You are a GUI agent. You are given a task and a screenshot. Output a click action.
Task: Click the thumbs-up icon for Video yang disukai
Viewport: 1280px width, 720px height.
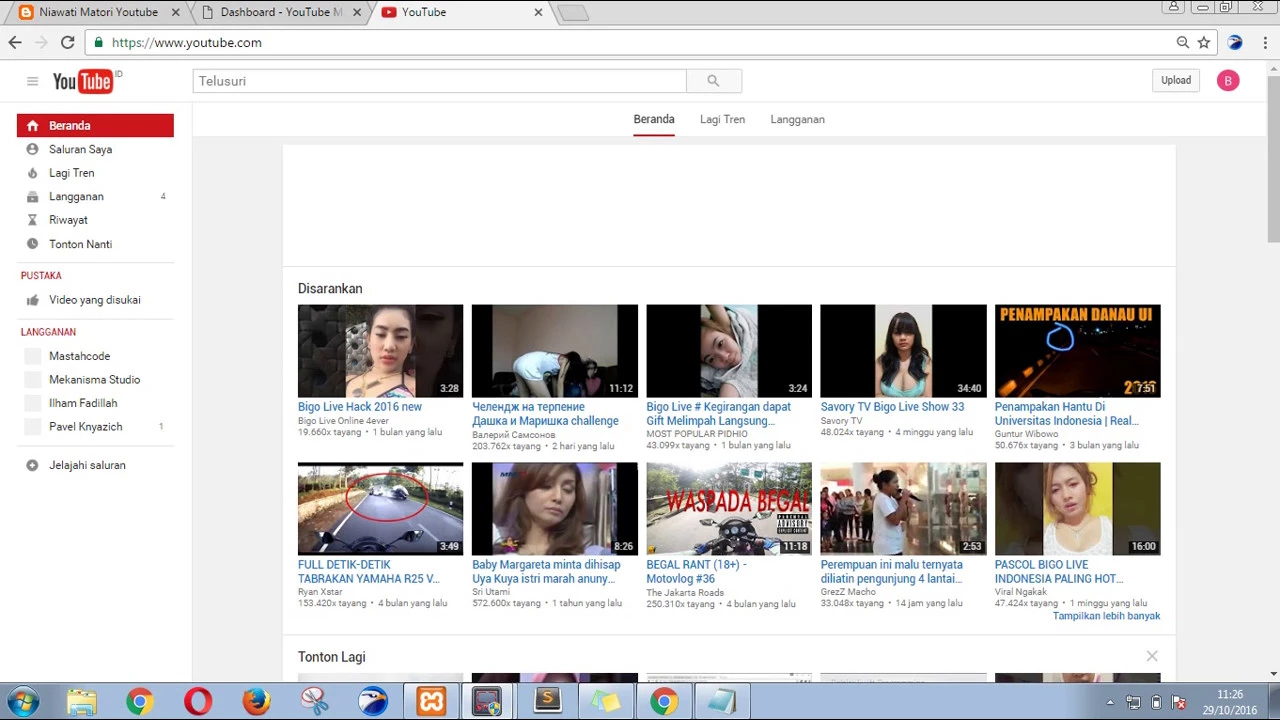coord(32,300)
